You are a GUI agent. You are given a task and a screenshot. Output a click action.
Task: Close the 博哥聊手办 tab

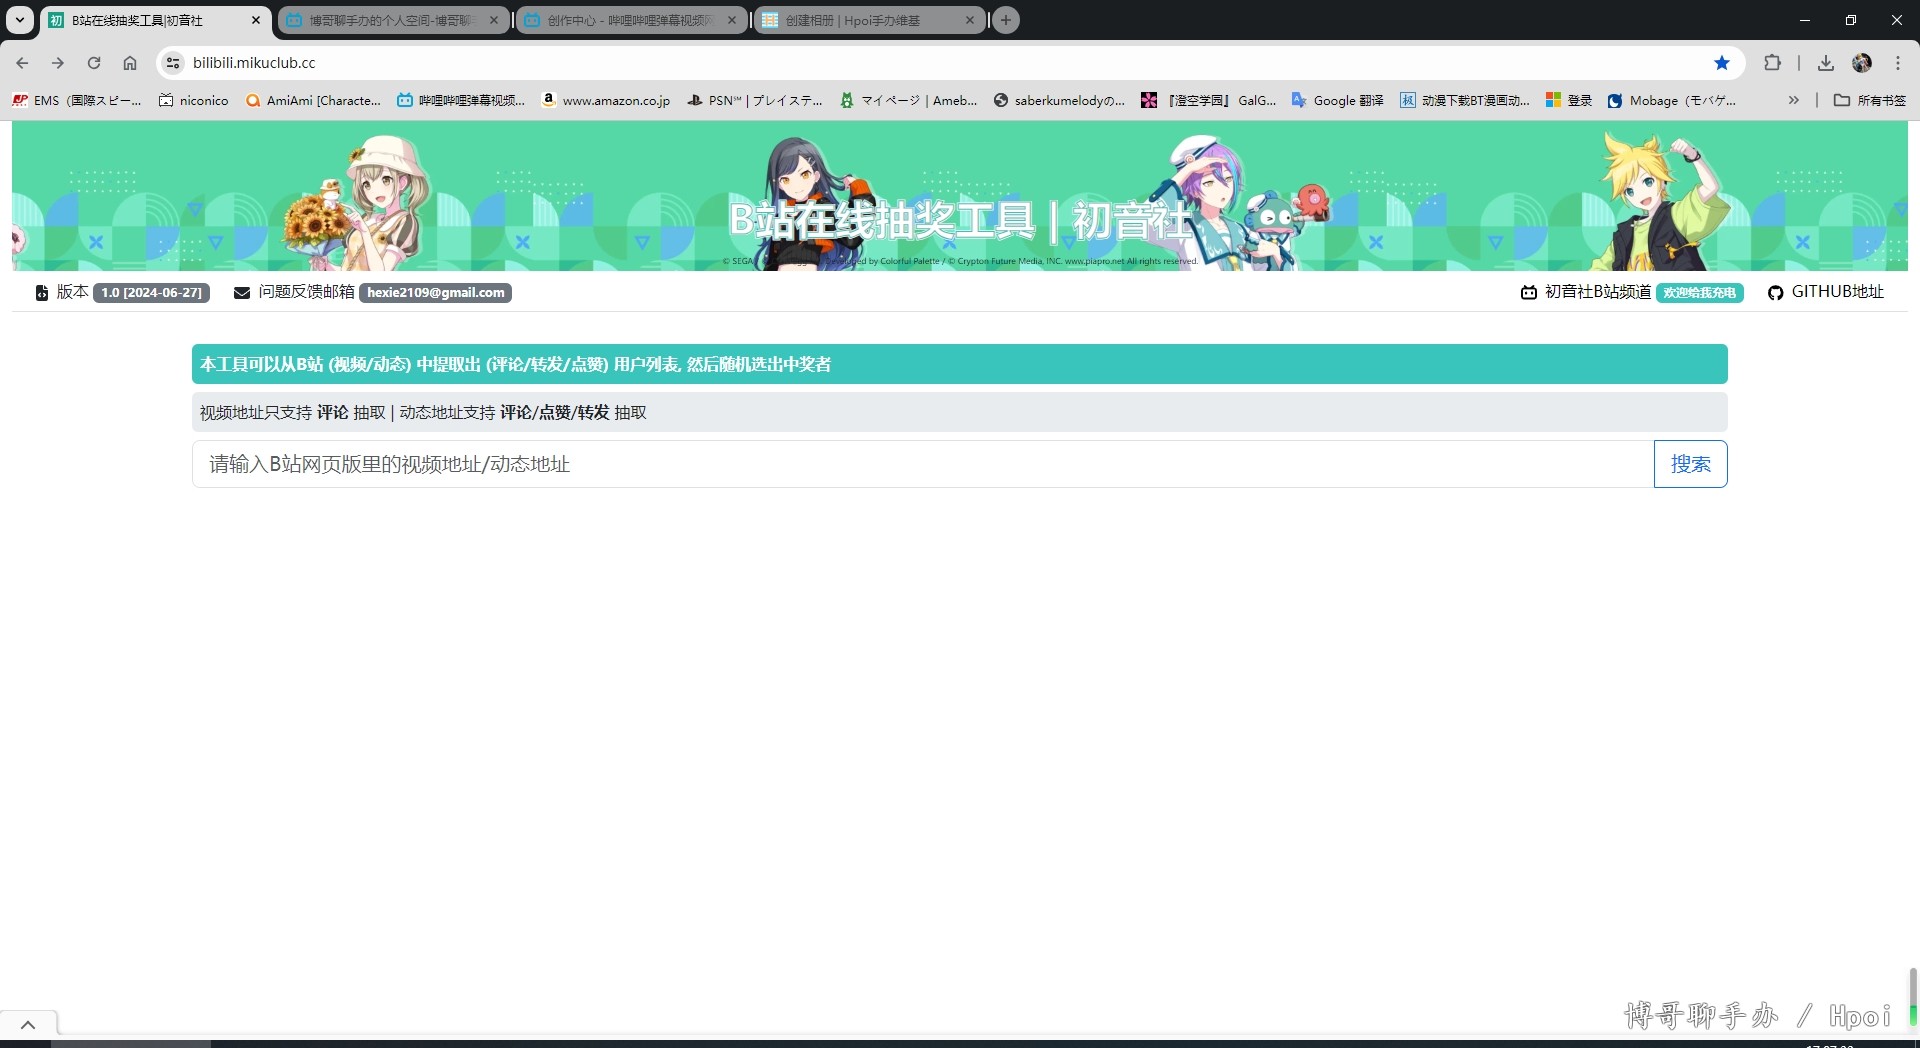click(494, 20)
